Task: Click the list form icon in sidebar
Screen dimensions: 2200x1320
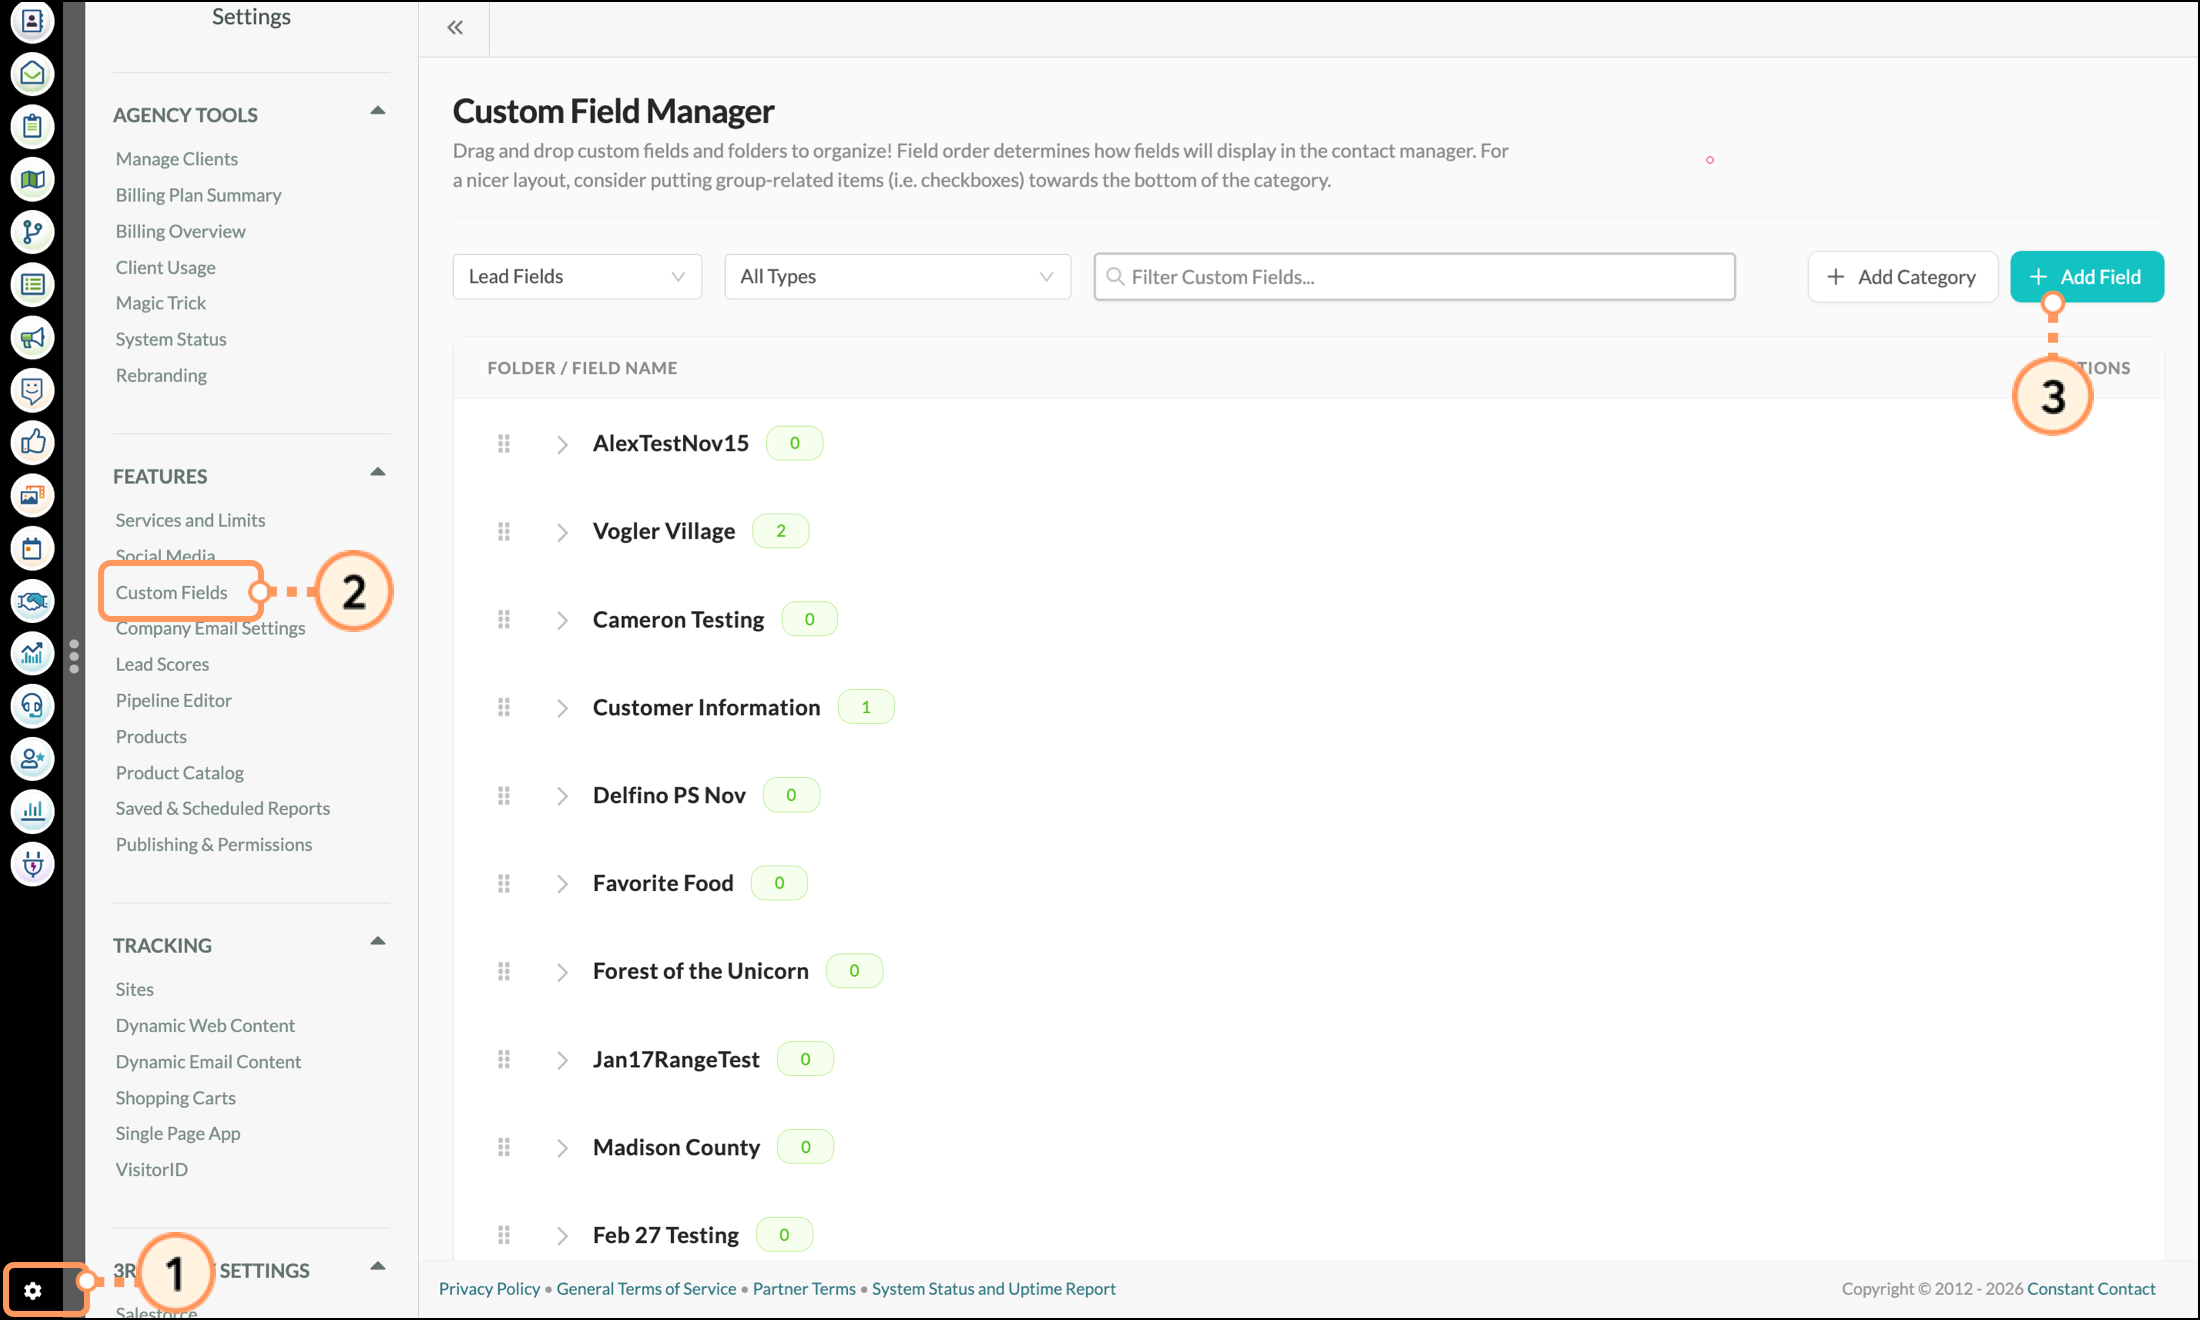Action: 32,285
